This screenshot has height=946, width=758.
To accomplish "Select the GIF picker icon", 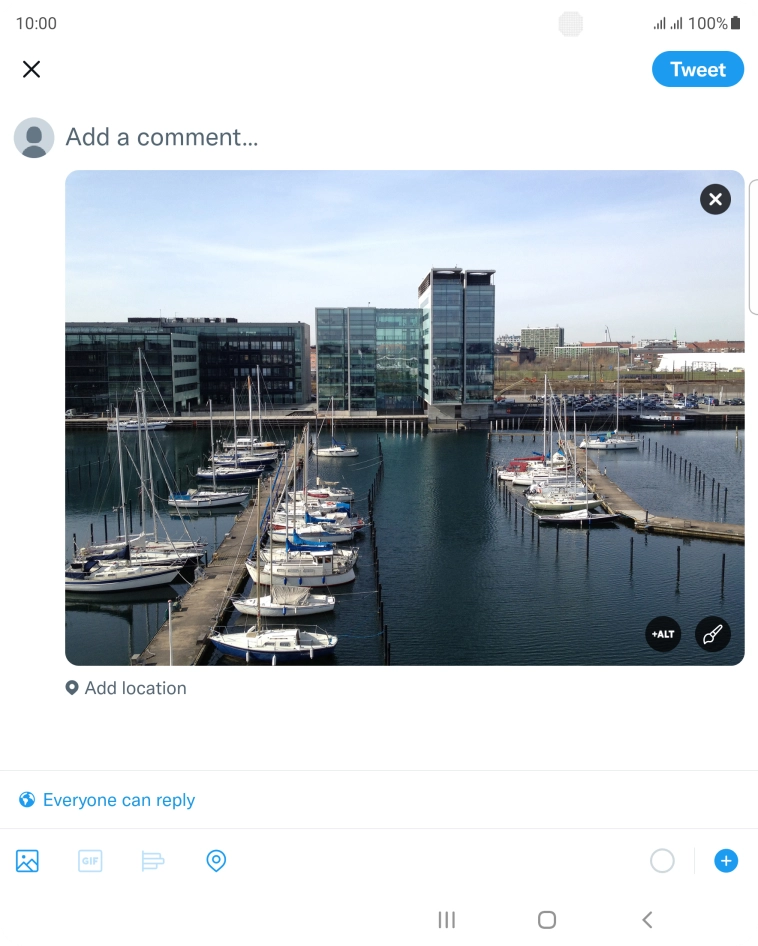I will pyautogui.click(x=90, y=861).
